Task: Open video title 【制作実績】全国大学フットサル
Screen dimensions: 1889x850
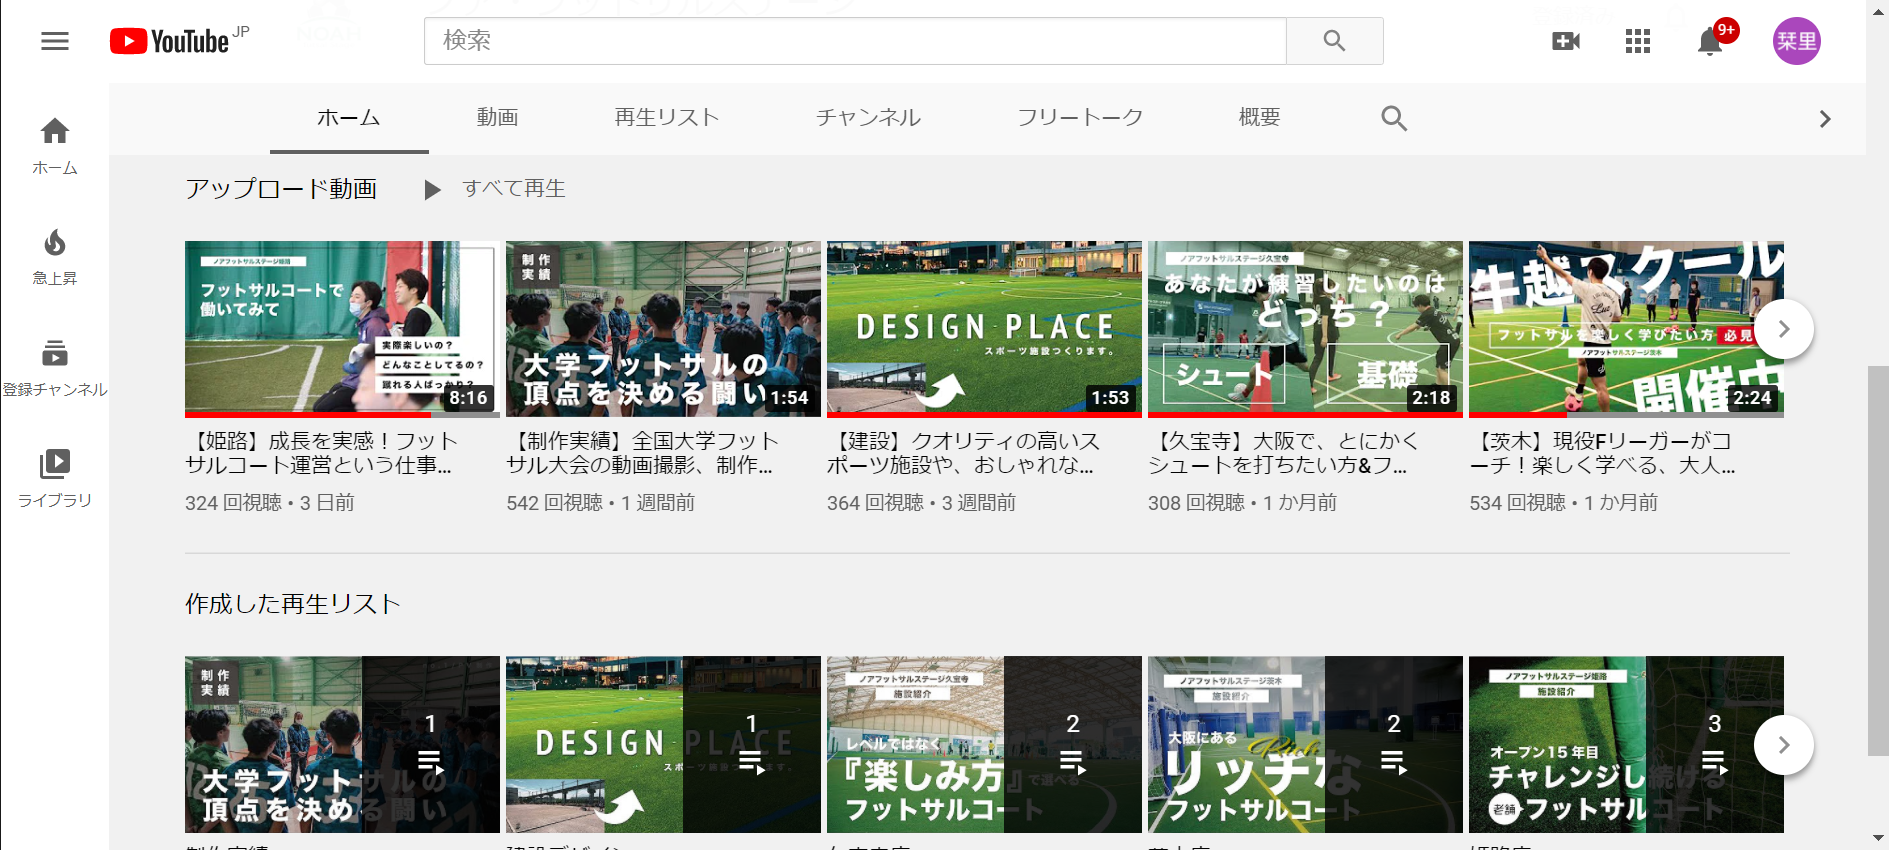Action: tap(642, 453)
